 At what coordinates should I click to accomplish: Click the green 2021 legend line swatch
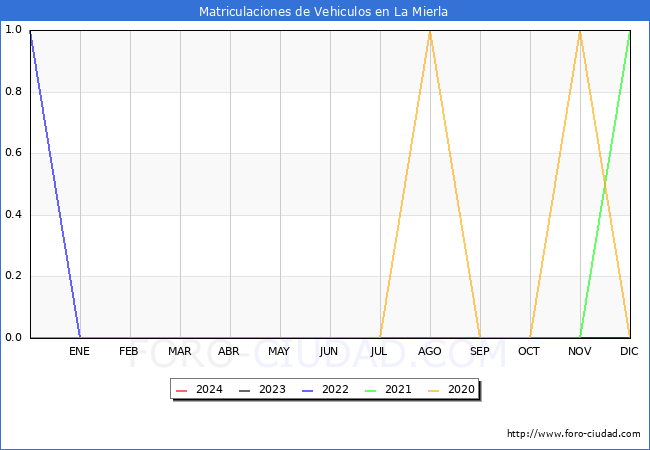(370, 390)
